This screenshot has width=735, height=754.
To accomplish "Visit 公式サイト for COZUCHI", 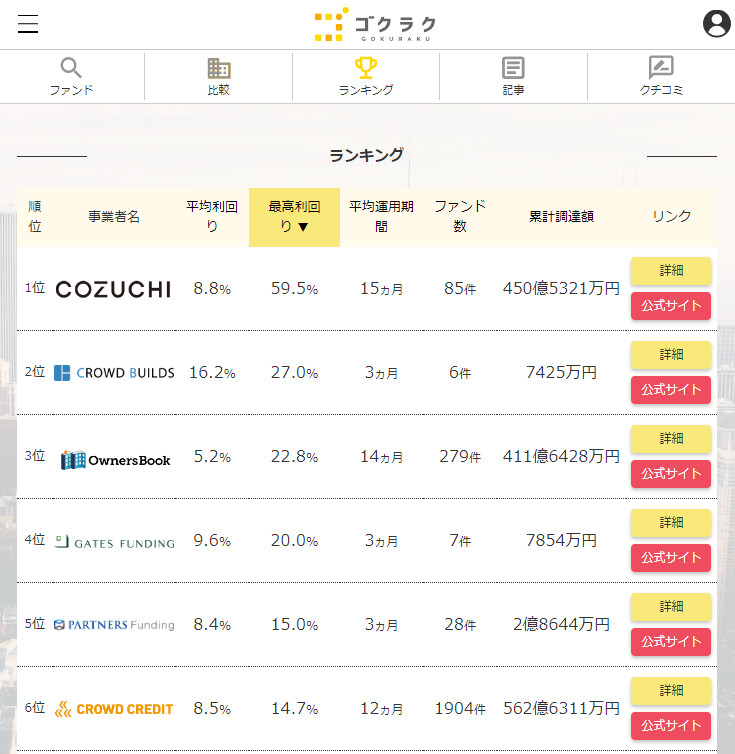I will pos(671,306).
